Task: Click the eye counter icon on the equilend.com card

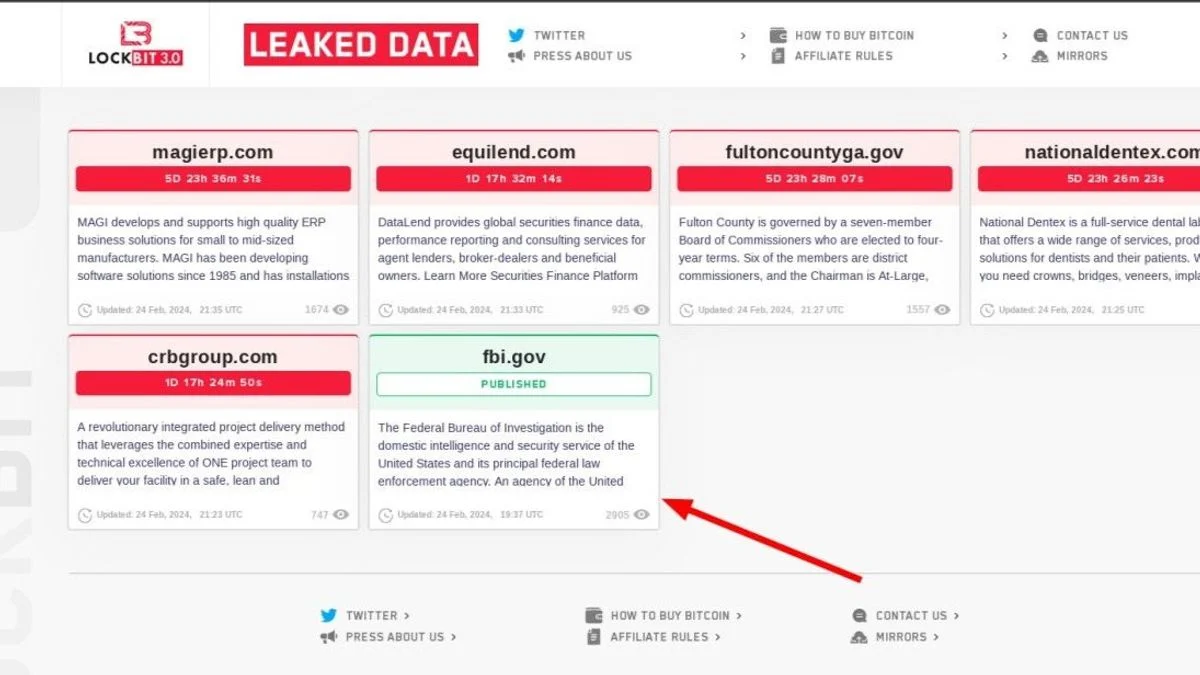Action: [640, 310]
